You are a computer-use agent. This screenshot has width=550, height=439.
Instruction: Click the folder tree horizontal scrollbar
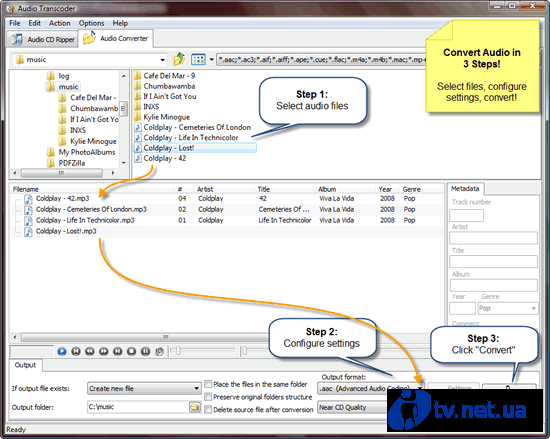(63, 173)
